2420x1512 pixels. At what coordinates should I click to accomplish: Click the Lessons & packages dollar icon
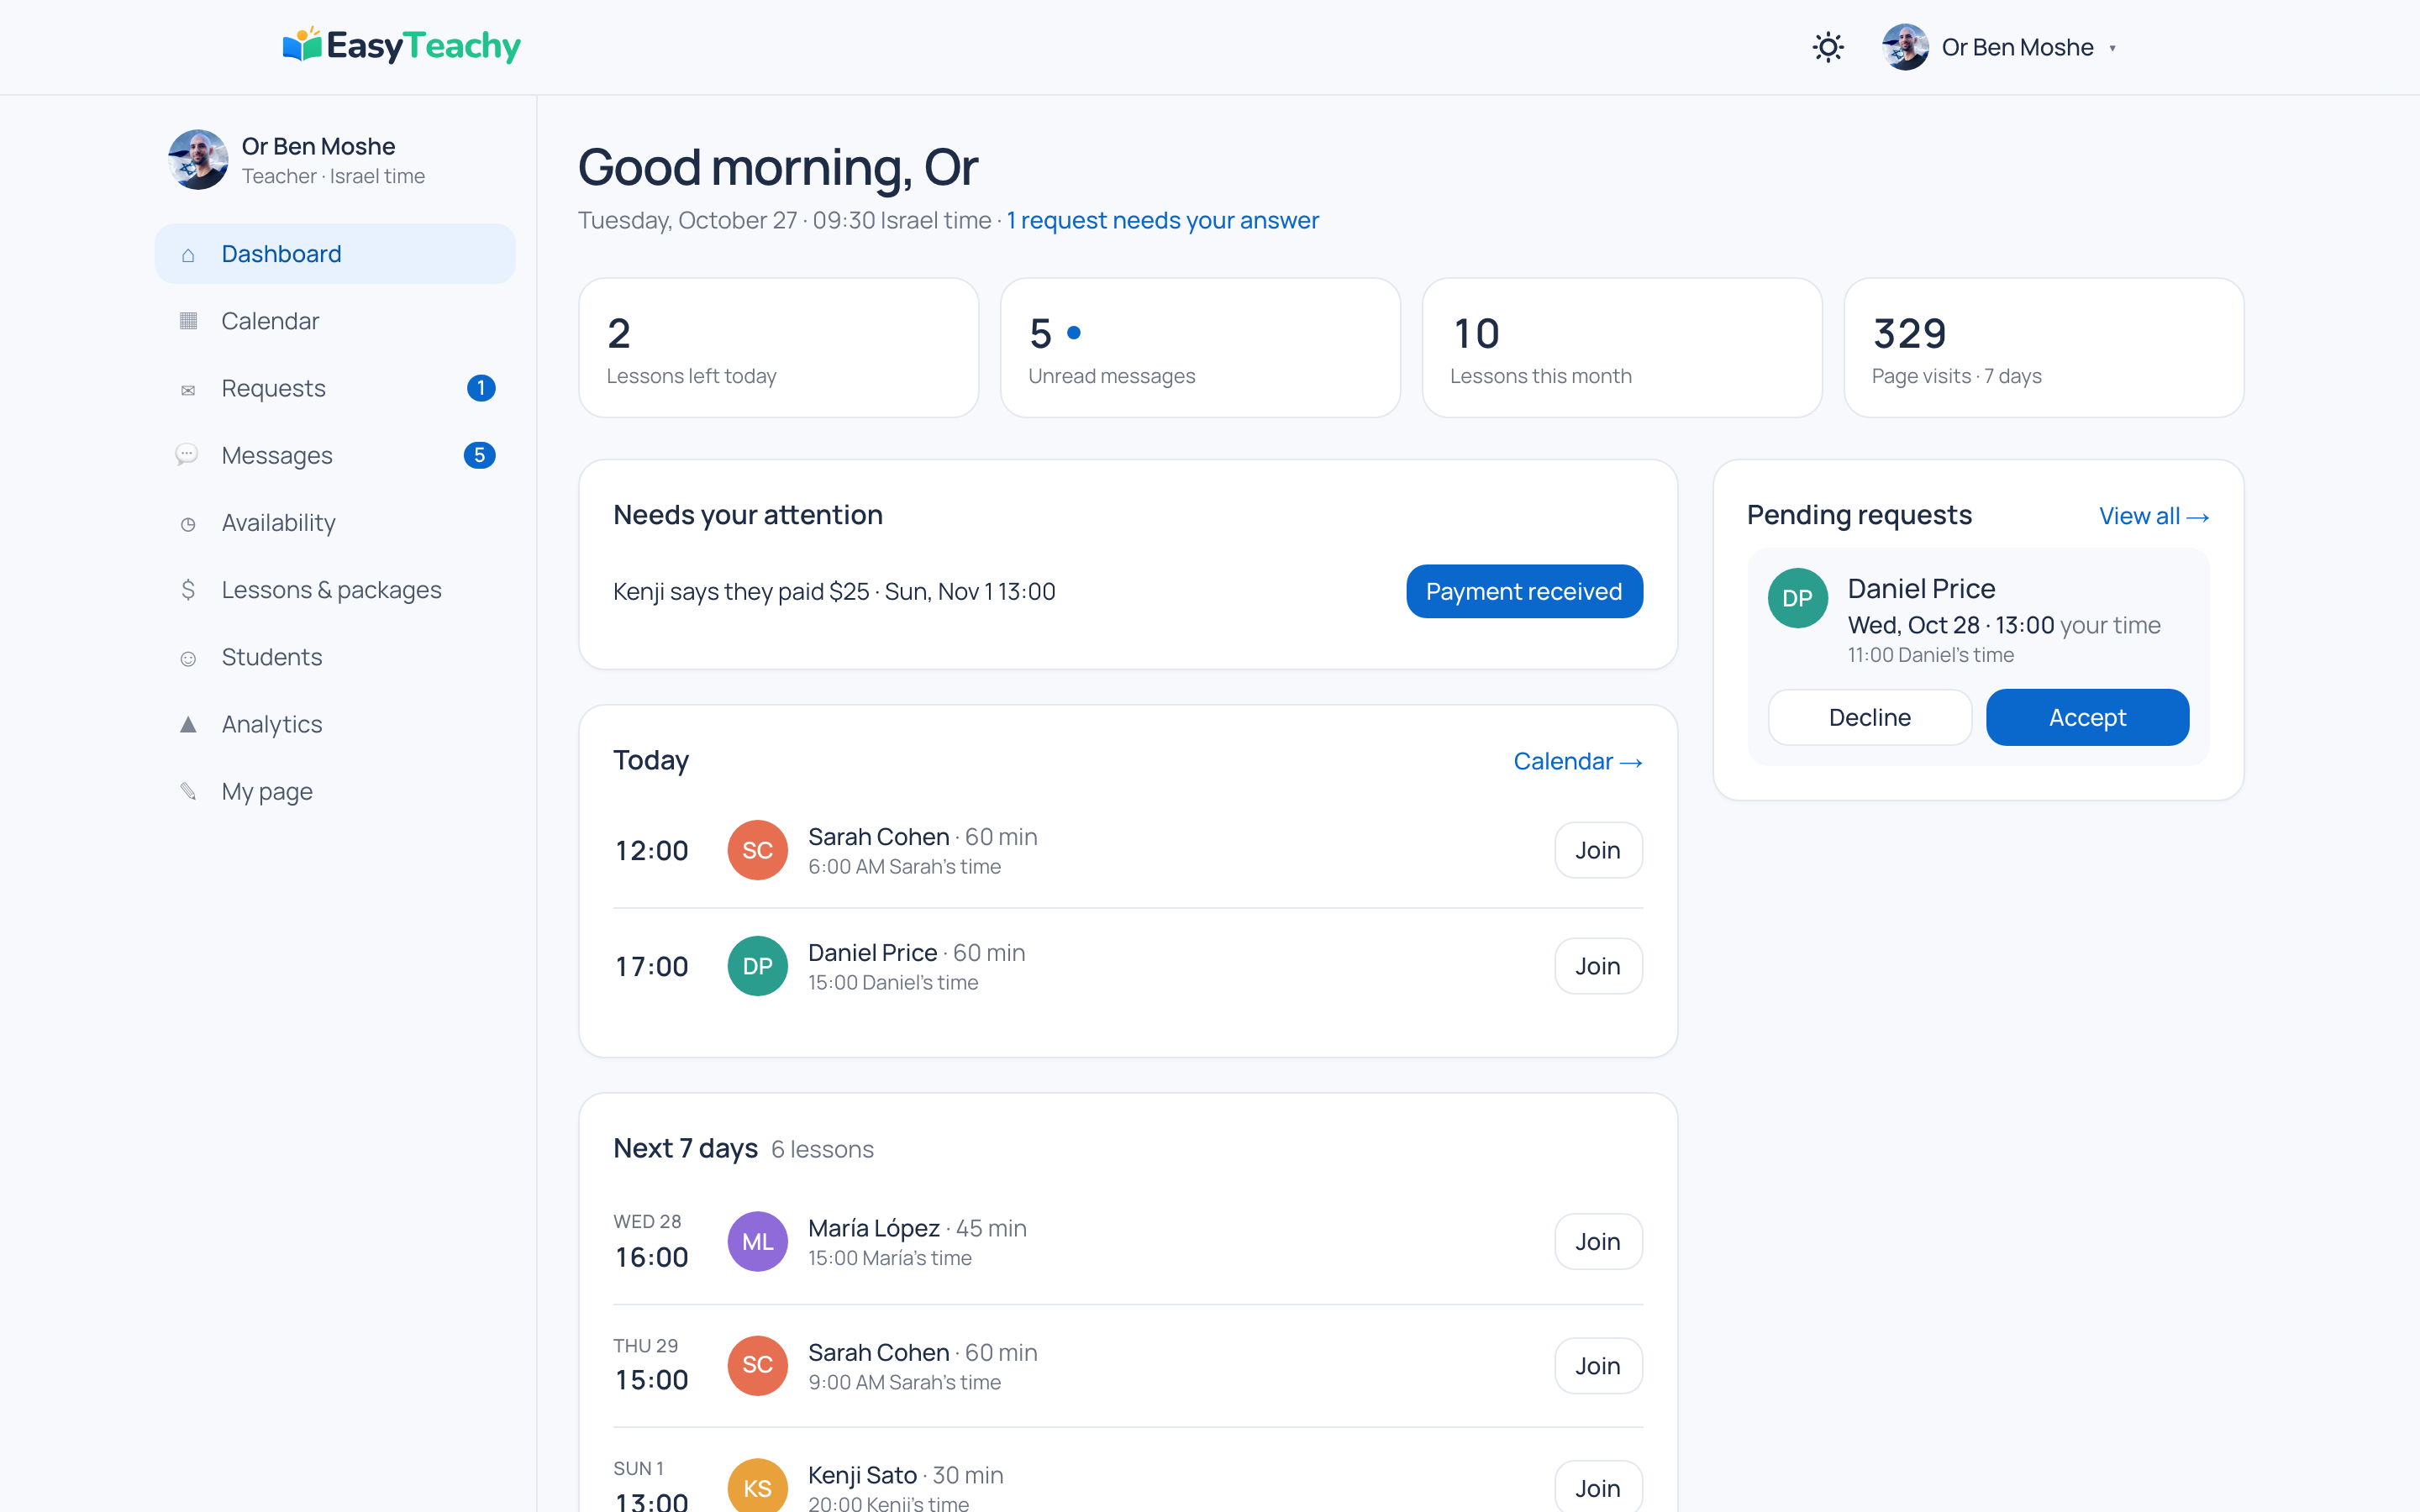click(x=188, y=590)
